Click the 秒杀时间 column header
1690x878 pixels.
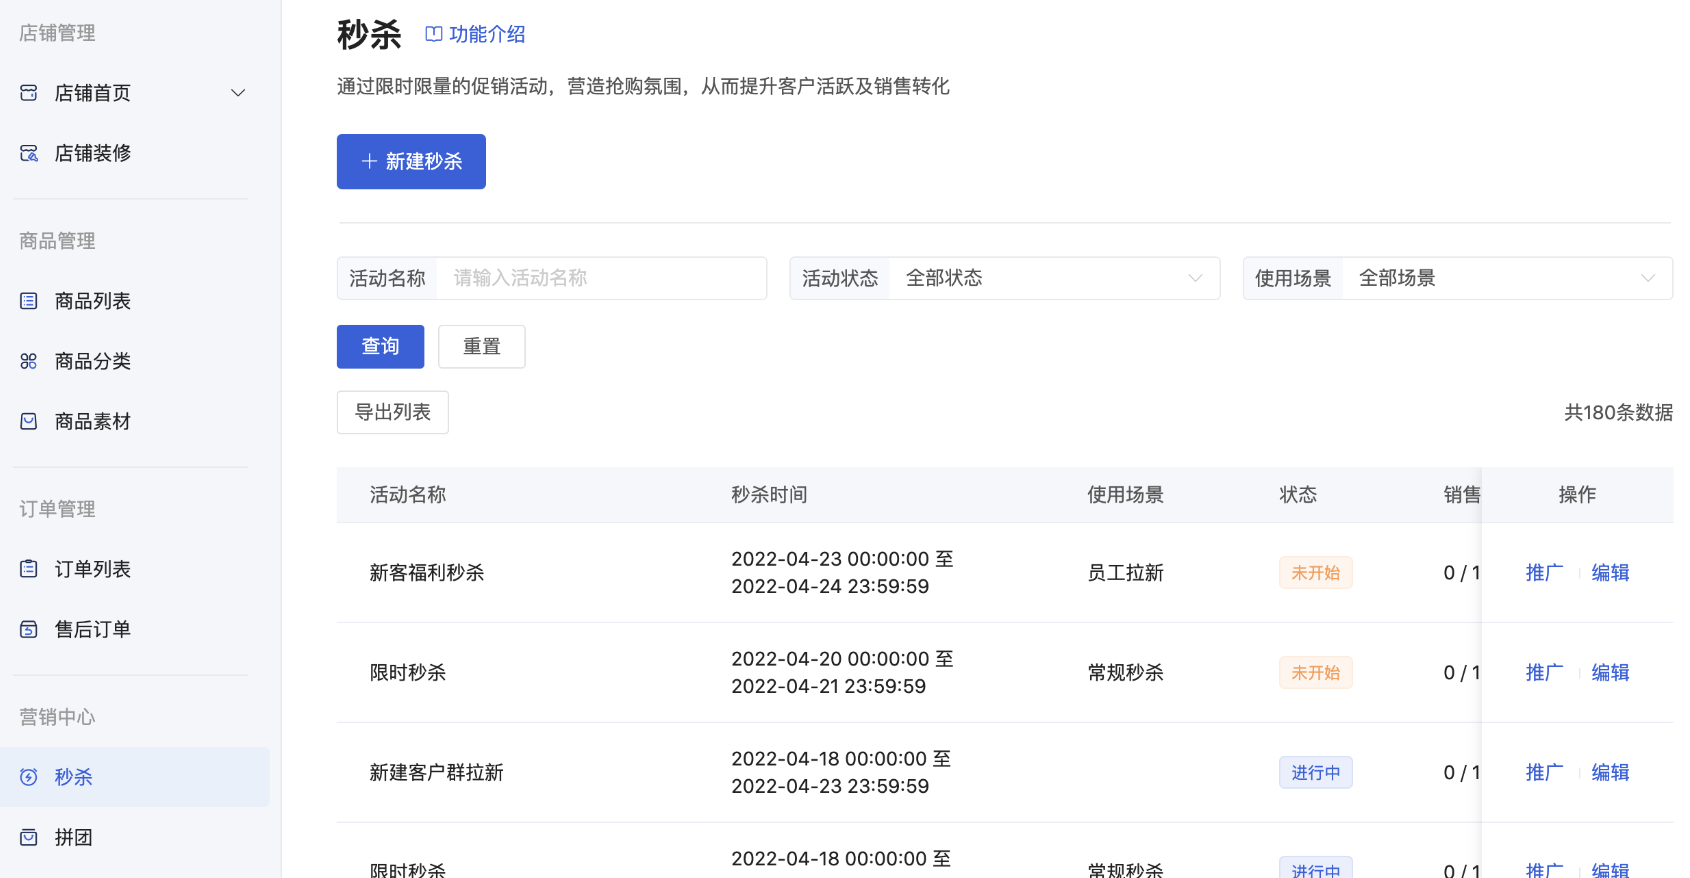tap(769, 495)
